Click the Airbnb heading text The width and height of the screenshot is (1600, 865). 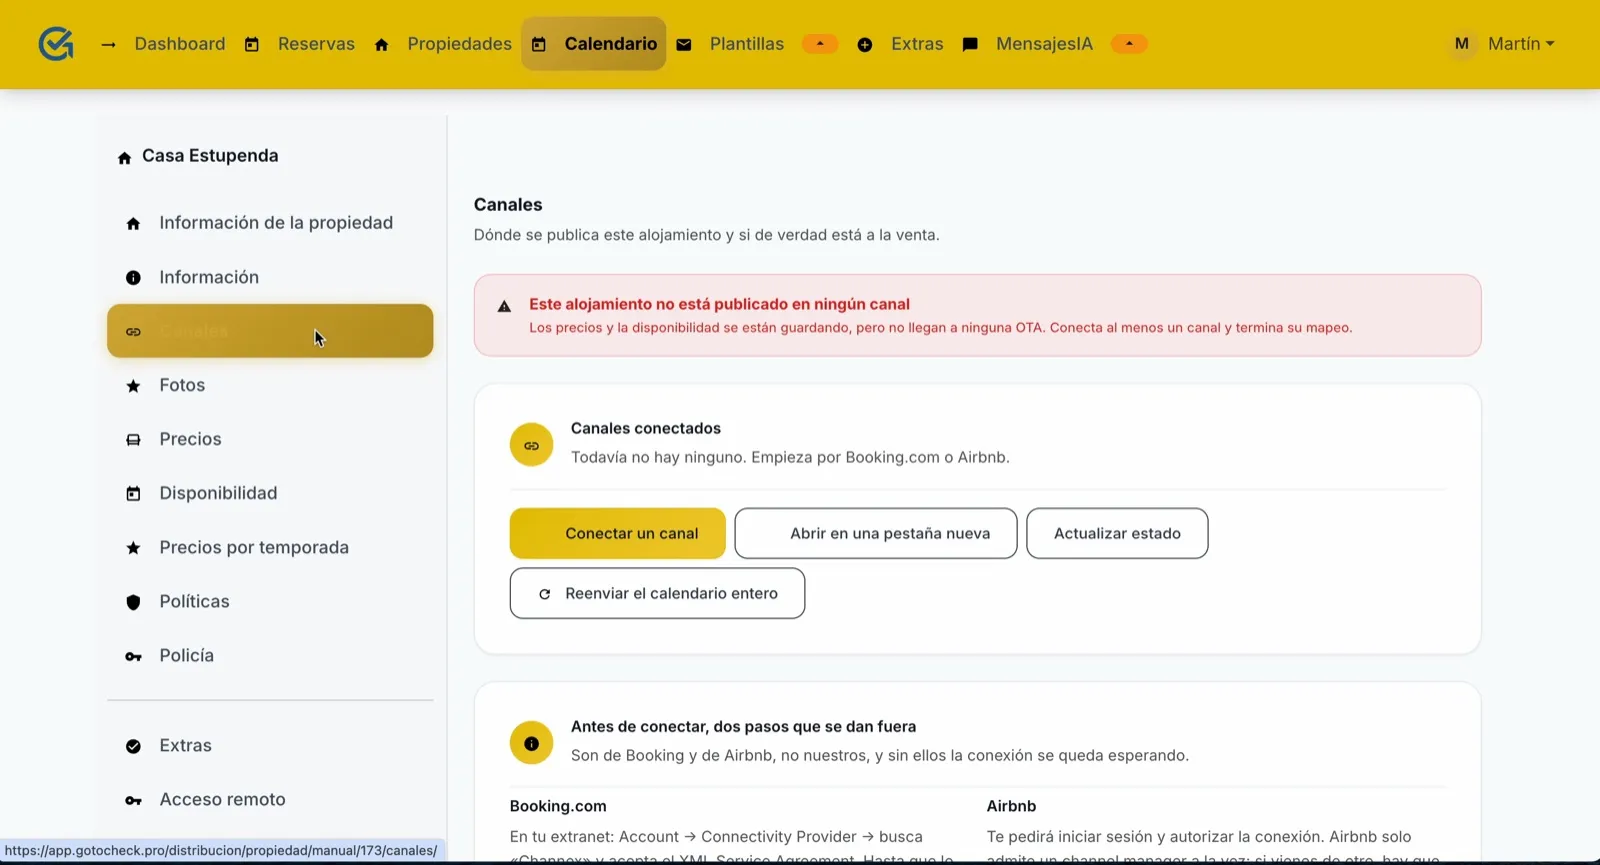pyautogui.click(x=1011, y=806)
